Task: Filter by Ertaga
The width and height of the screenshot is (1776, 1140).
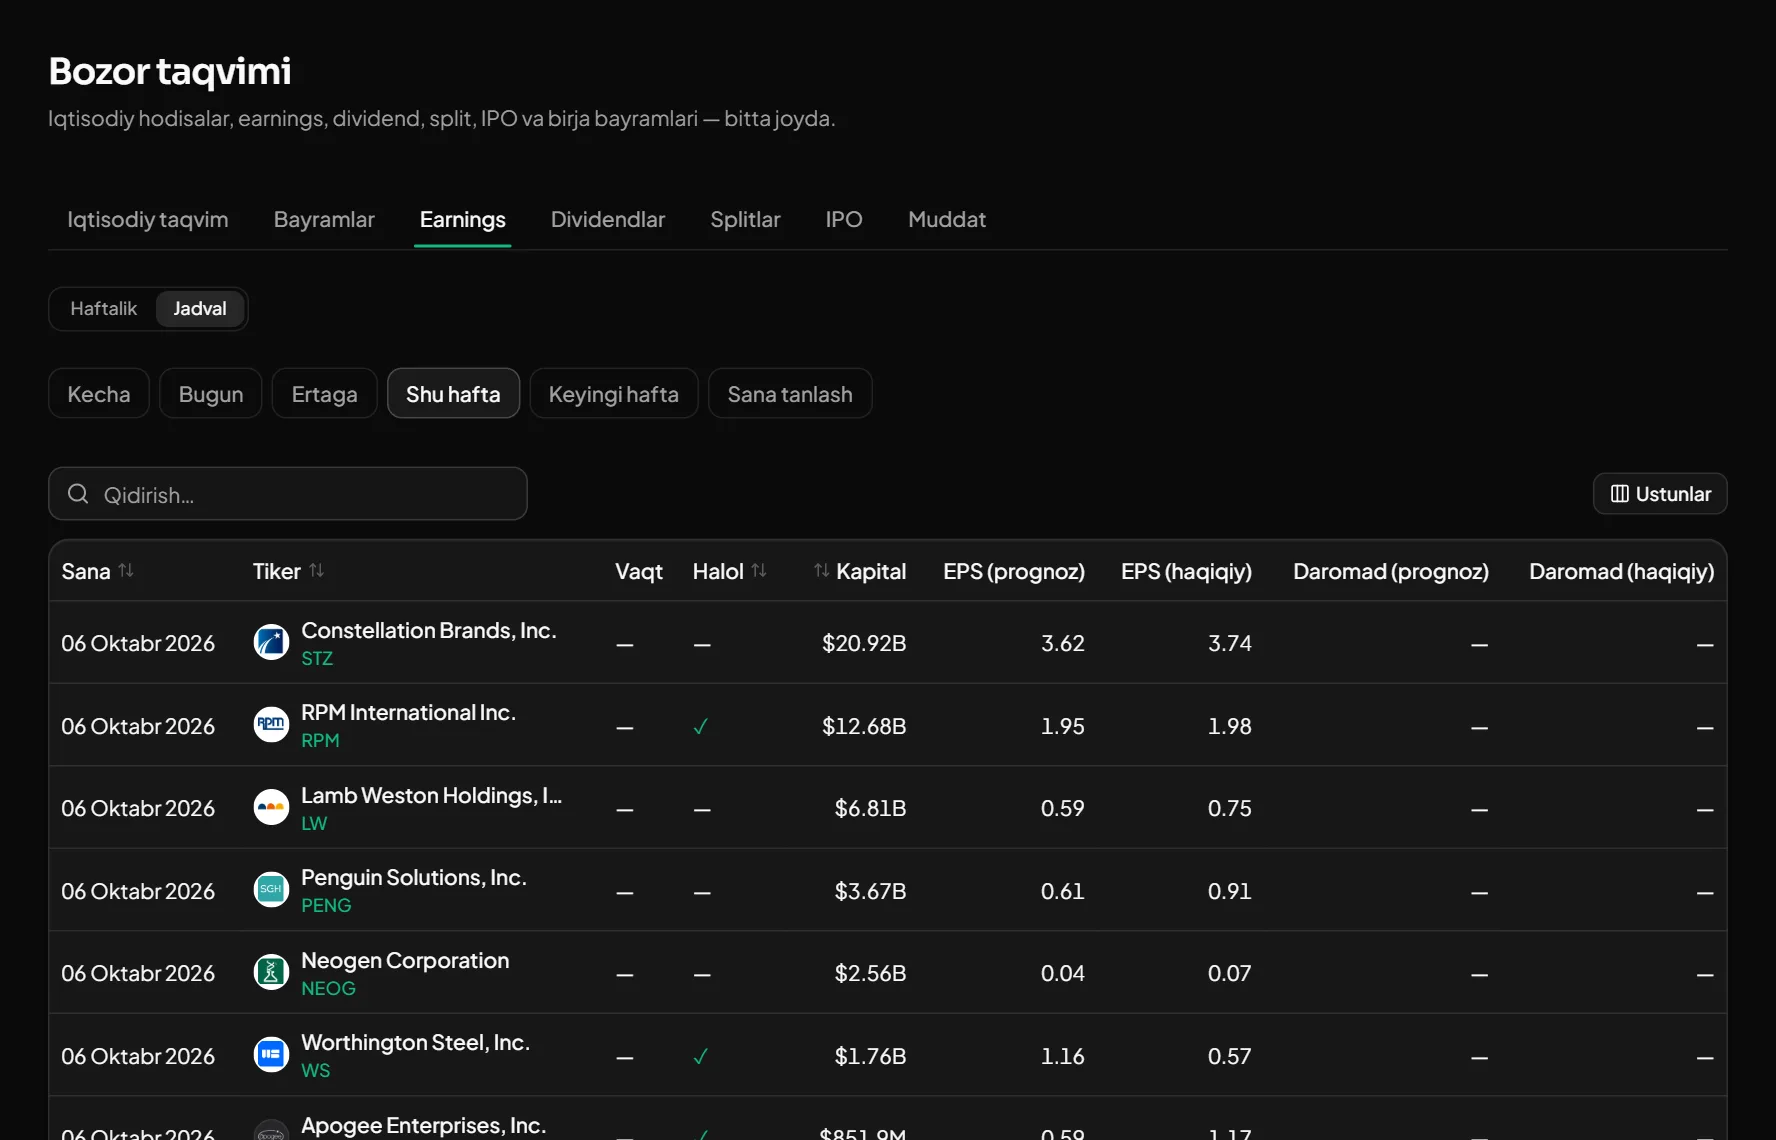Action: 324,394
